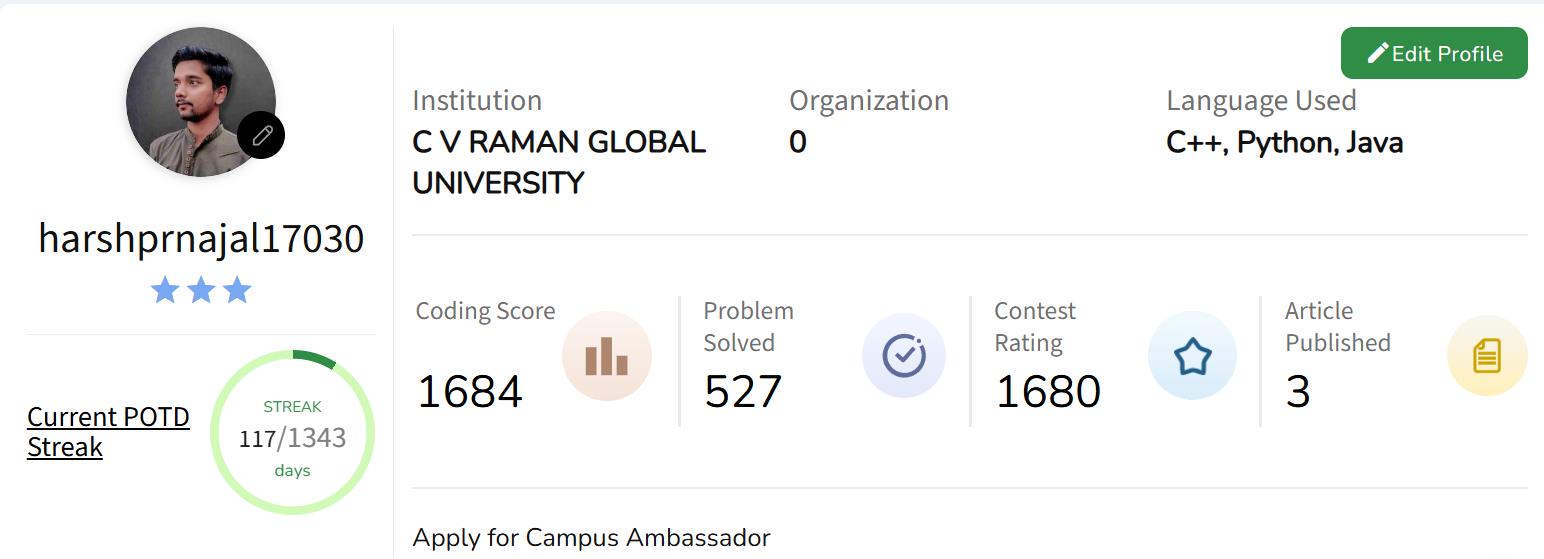Click the pencil icon on profile photo
1544x559 pixels.
[x=261, y=134]
